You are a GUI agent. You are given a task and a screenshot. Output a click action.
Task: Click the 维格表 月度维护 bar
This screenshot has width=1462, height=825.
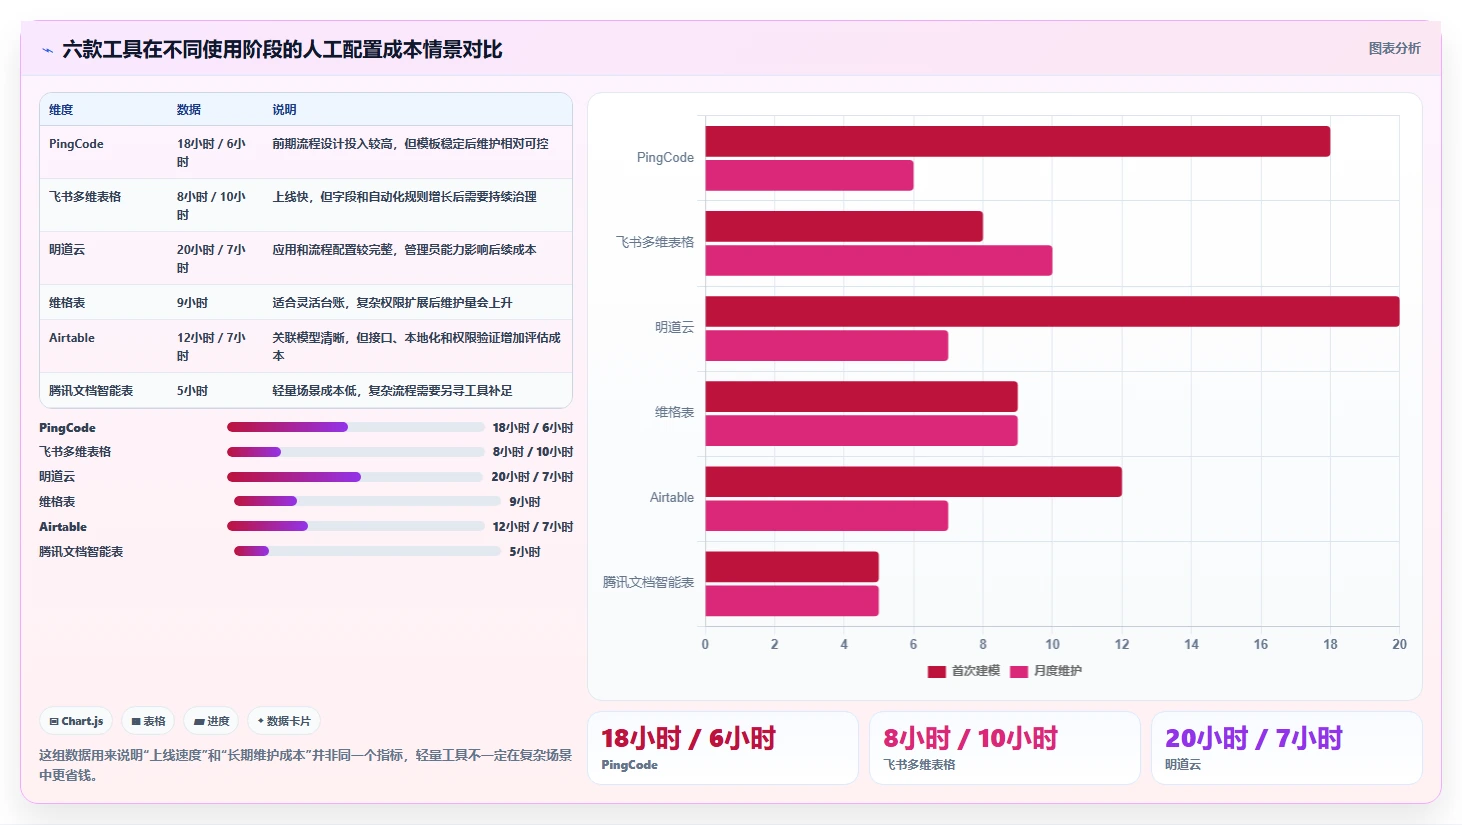click(x=861, y=430)
